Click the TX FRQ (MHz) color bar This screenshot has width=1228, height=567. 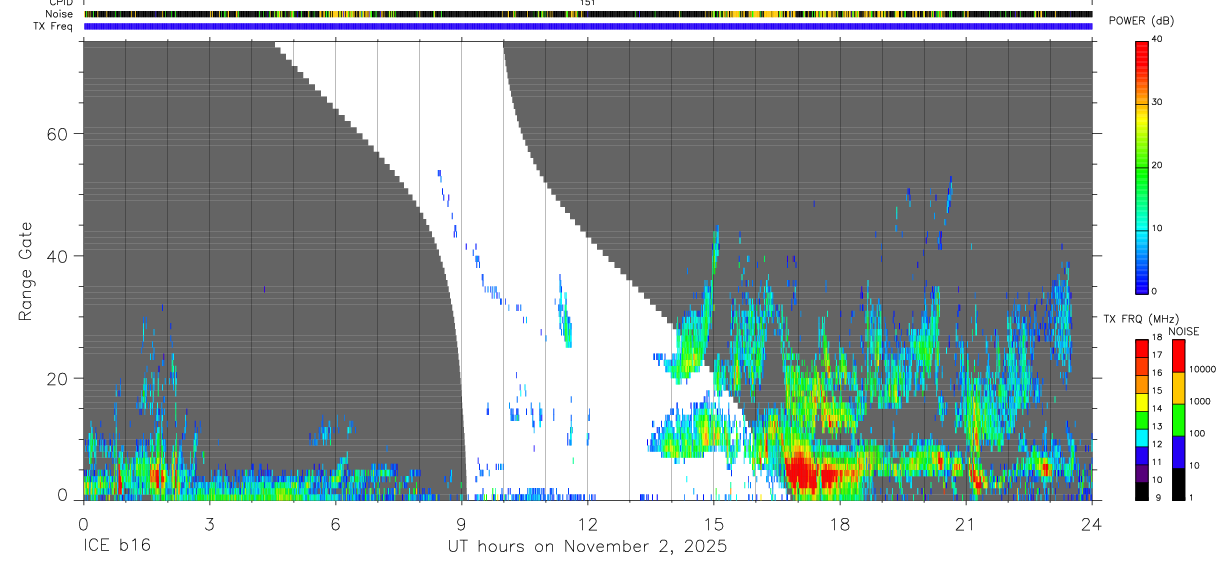tap(1142, 419)
